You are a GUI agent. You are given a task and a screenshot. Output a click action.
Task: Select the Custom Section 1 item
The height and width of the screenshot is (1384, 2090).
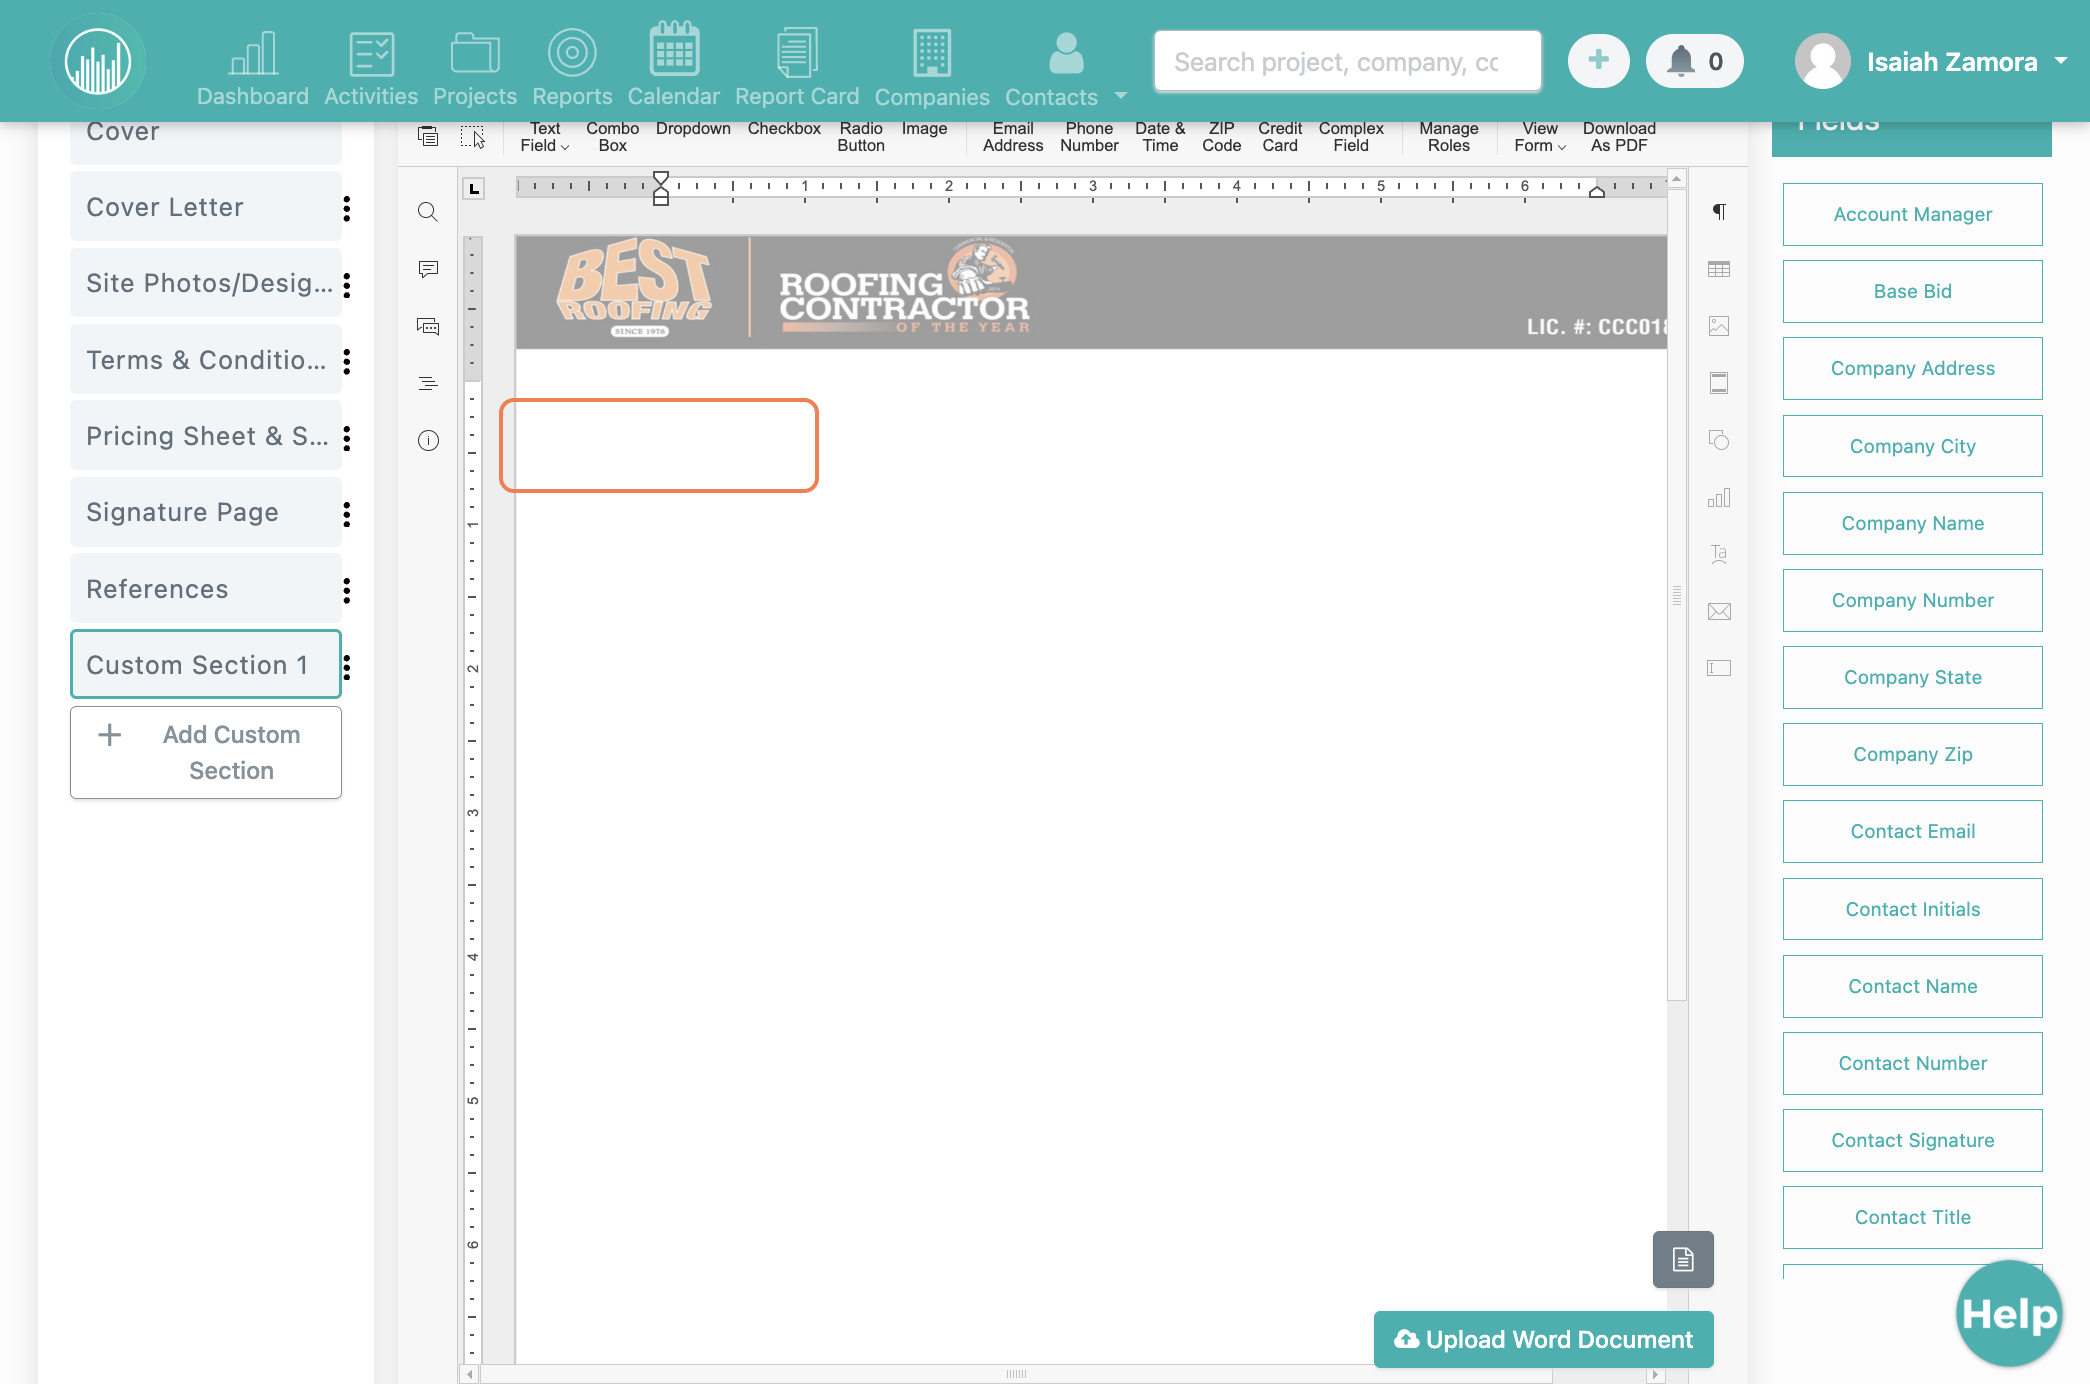click(x=206, y=665)
